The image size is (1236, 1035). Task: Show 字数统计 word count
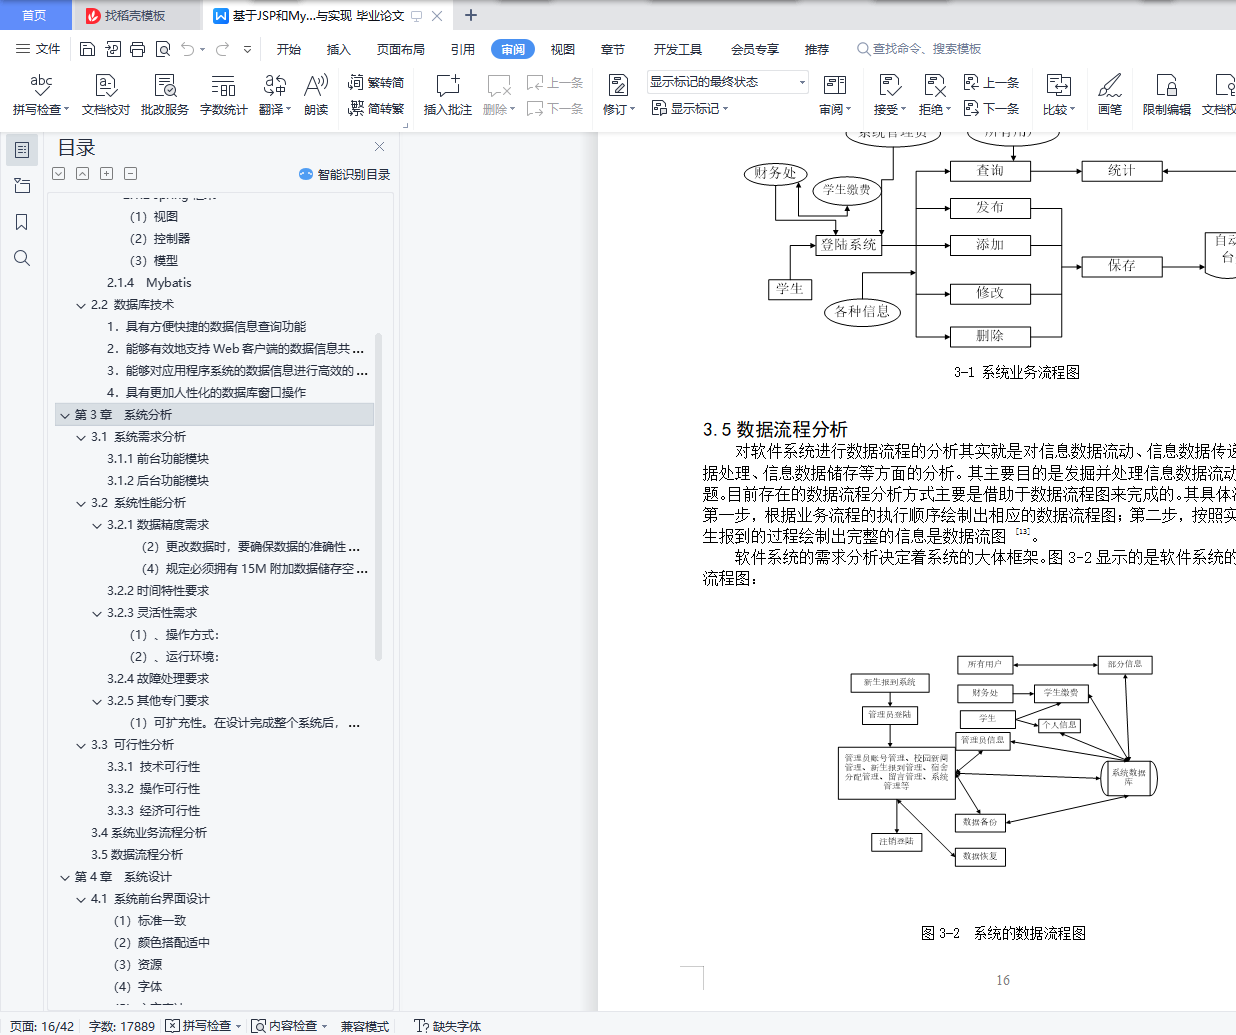click(x=223, y=95)
